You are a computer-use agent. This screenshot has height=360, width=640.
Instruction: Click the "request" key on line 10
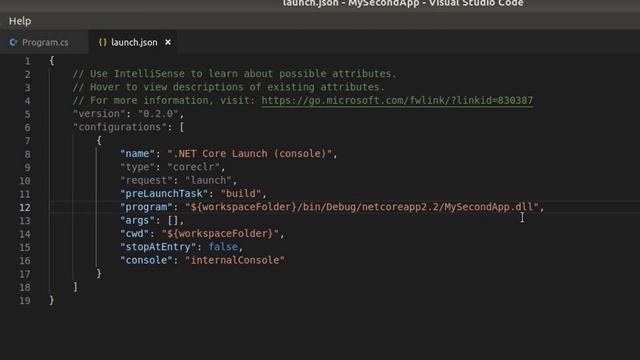coord(147,180)
